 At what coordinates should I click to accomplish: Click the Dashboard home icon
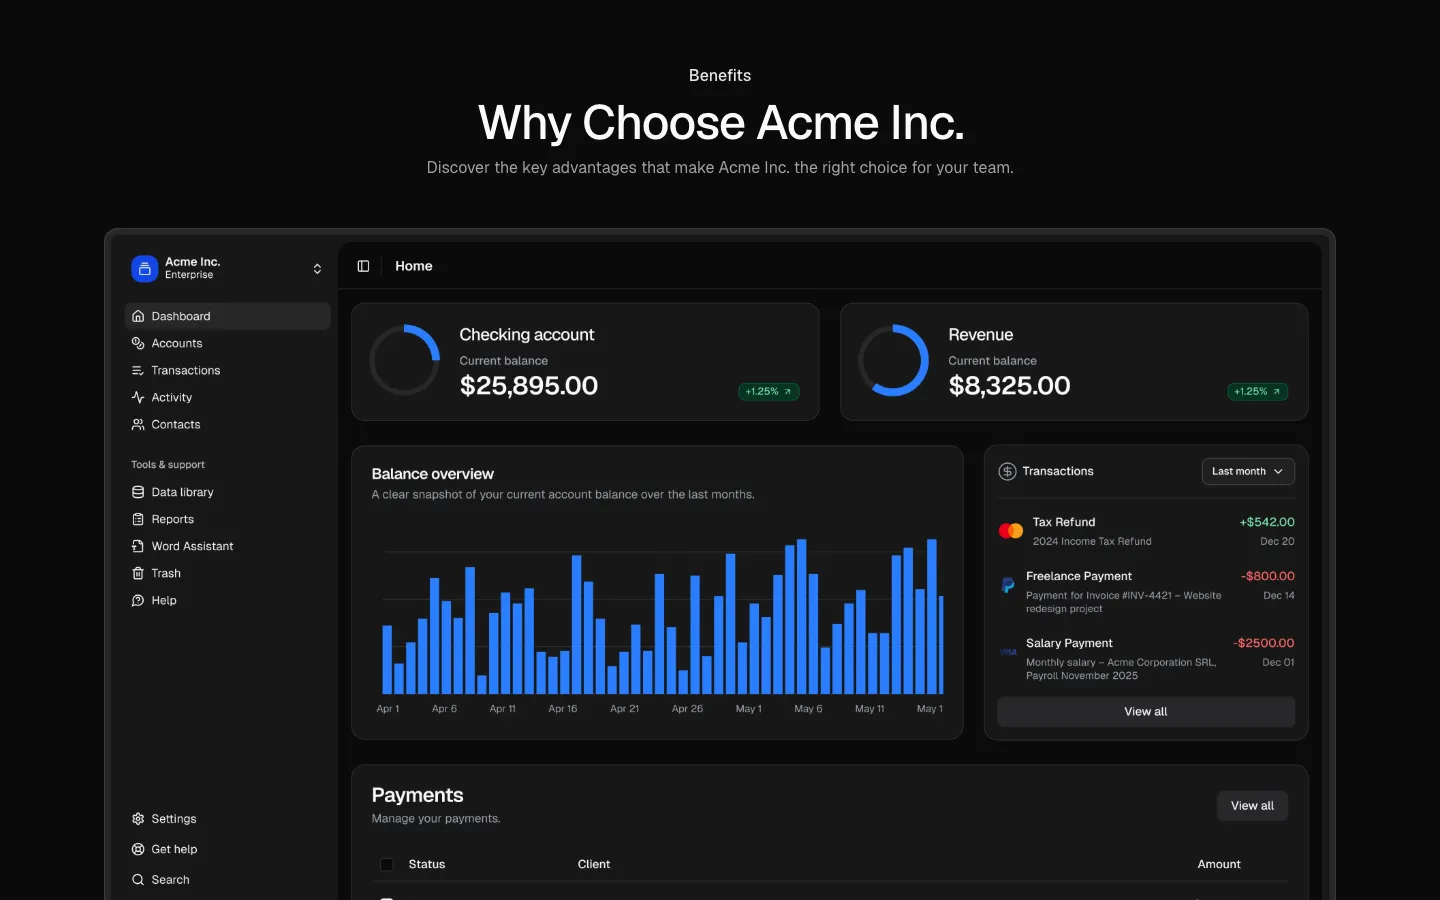coord(138,316)
